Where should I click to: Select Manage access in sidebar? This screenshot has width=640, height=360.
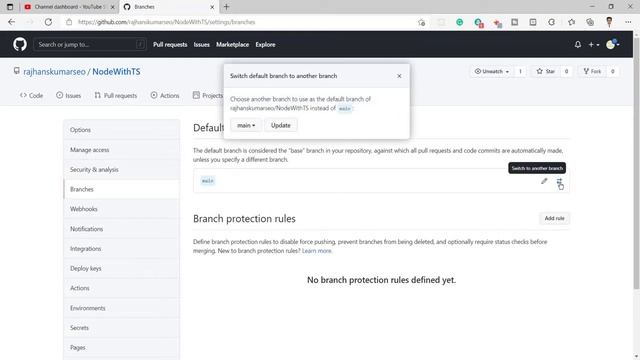[122, 150]
